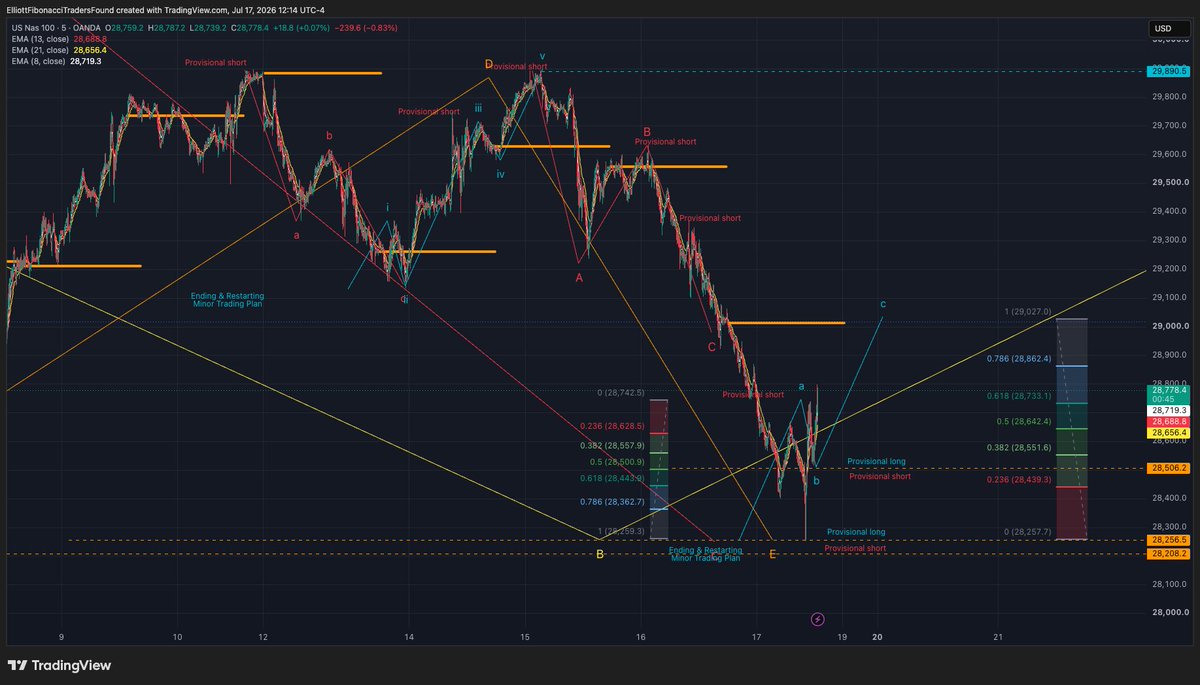Click the upper Ending & Restarting Minor Trading Plan note
The image size is (1200, 685).
(228, 300)
